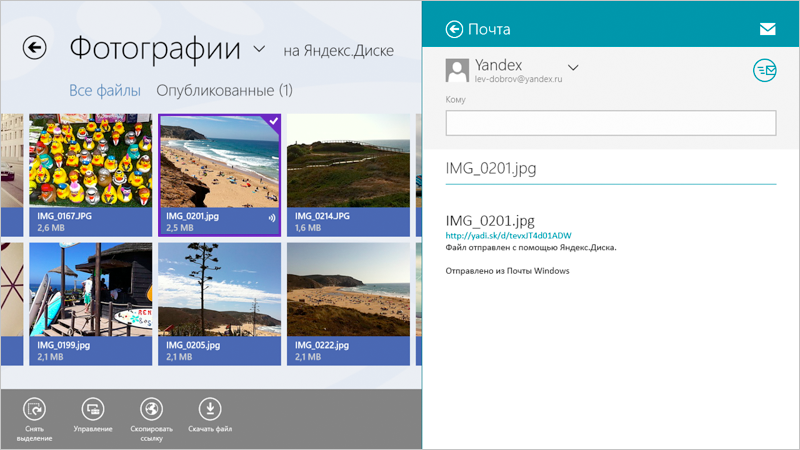Click the на Яндекс.Диске label
Viewport: 800px width, 450px height.
pos(339,51)
